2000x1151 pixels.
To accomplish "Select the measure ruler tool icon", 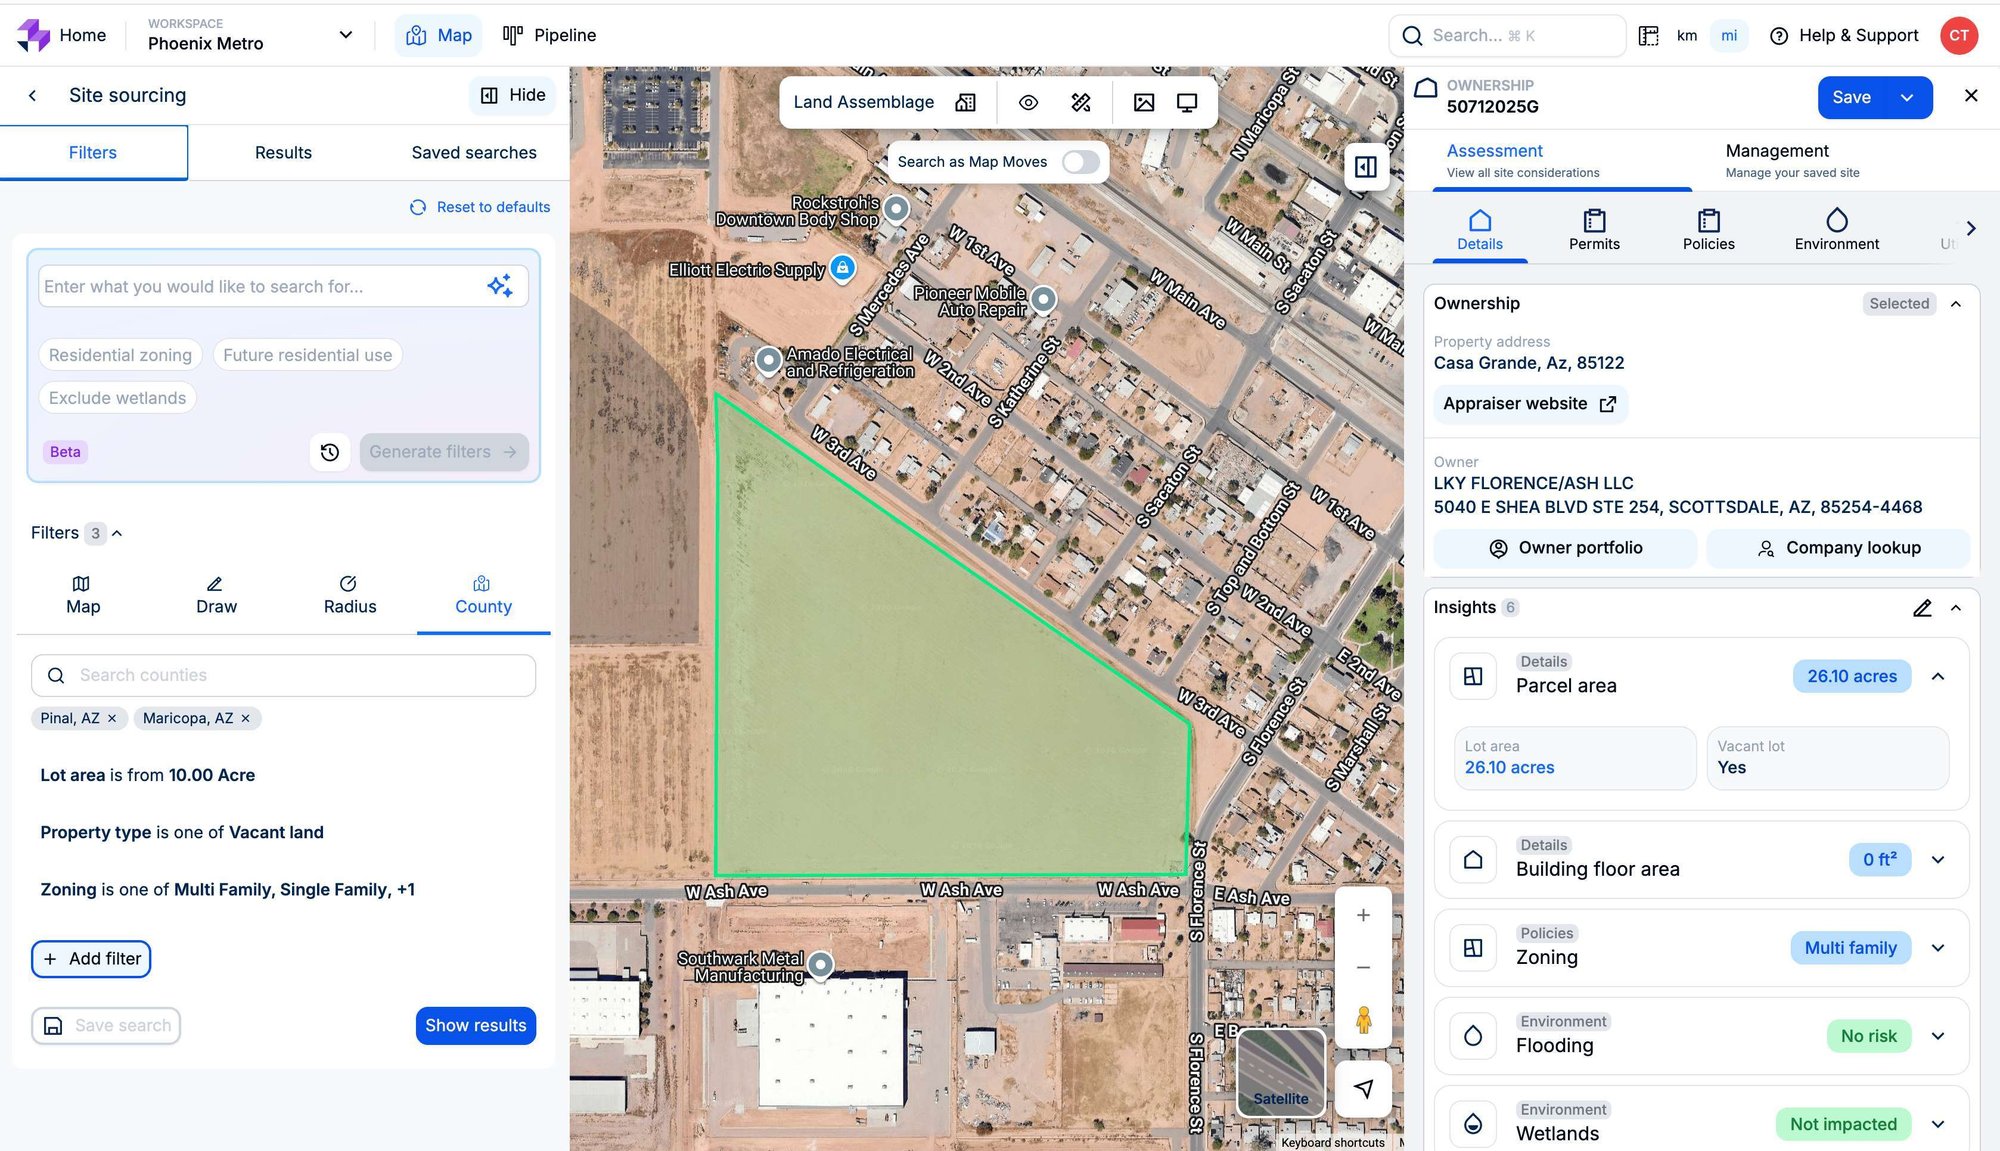I will (1081, 102).
